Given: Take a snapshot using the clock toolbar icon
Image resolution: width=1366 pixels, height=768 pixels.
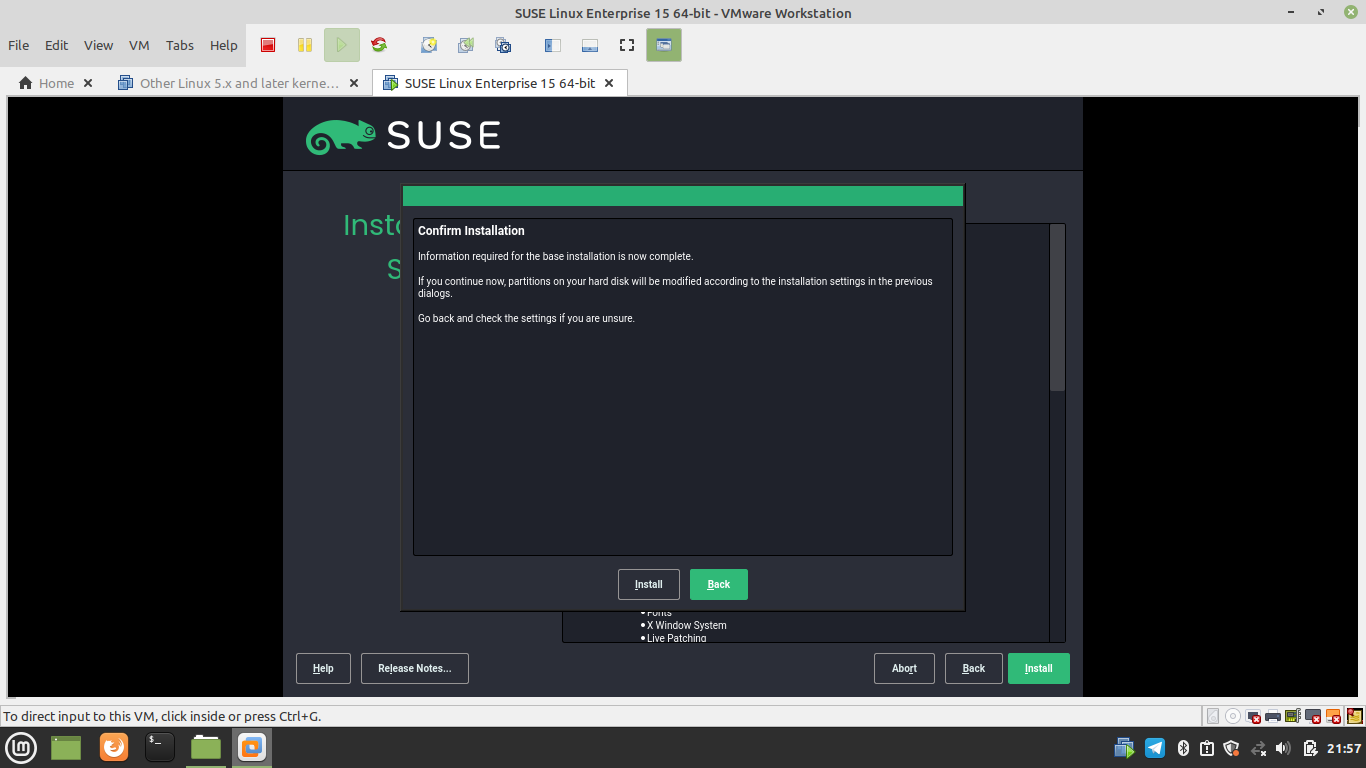Looking at the screenshot, I should [429, 45].
